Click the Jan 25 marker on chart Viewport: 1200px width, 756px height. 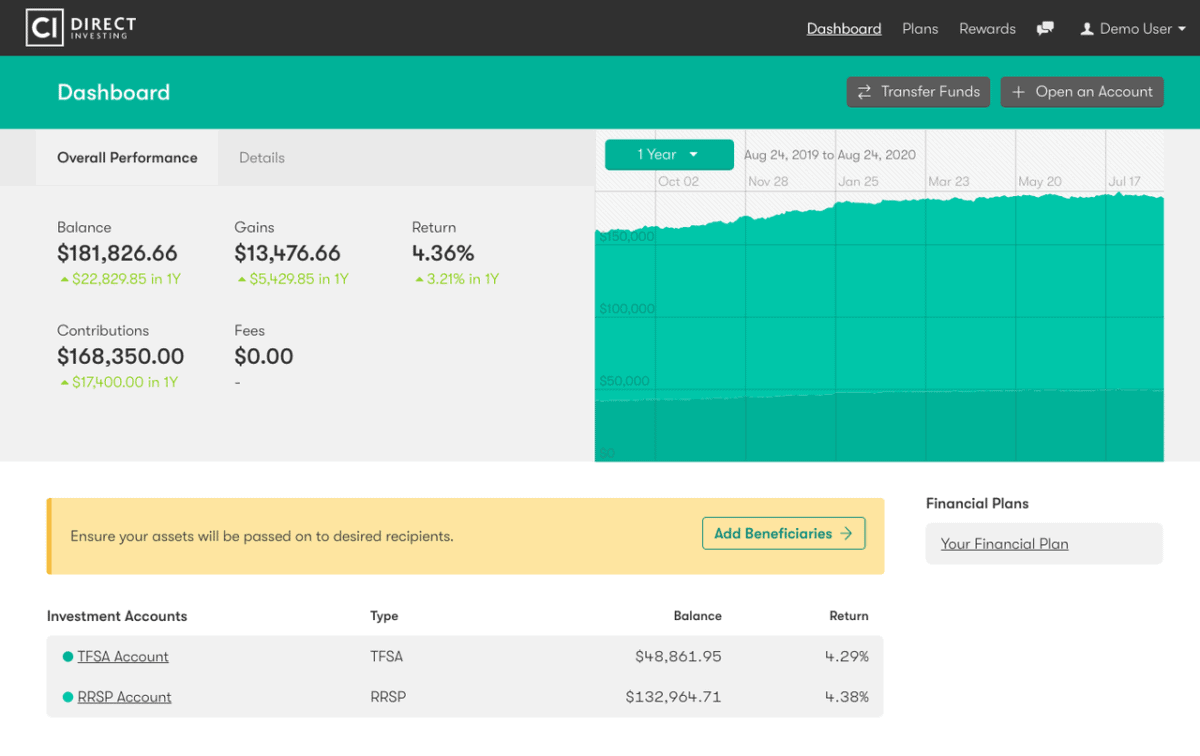tap(858, 182)
